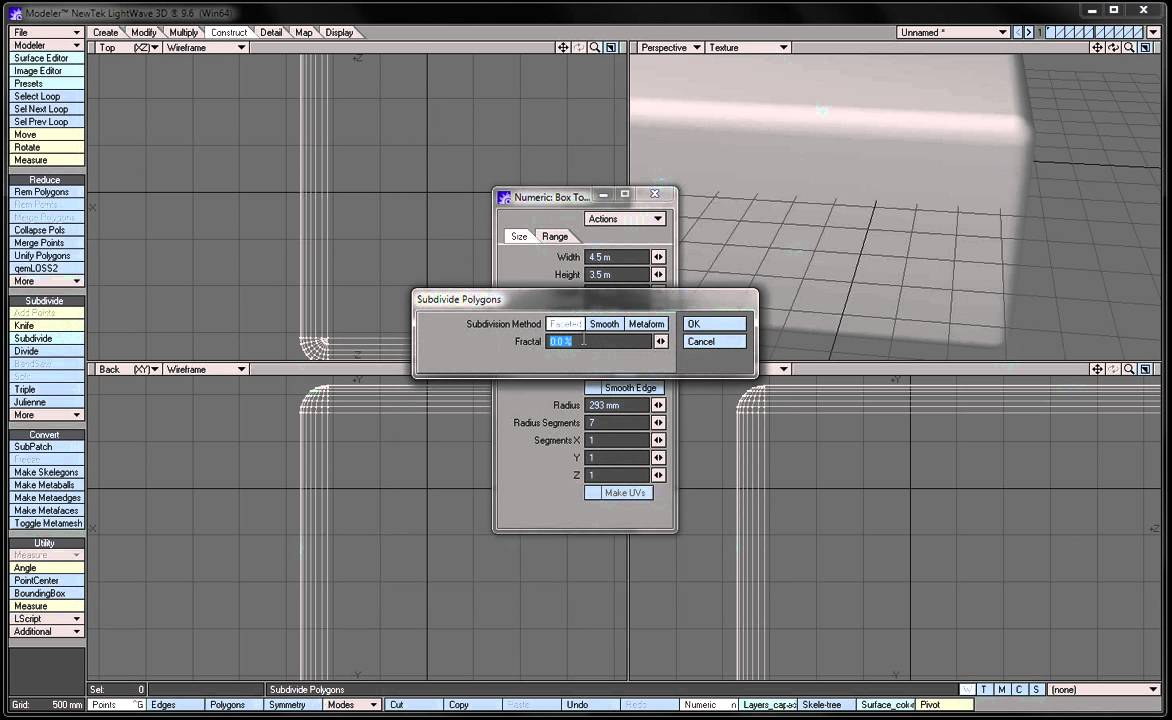Screen dimensions: 1172x720
Task: Toggle M morph map mode button
Action: [1002, 689]
